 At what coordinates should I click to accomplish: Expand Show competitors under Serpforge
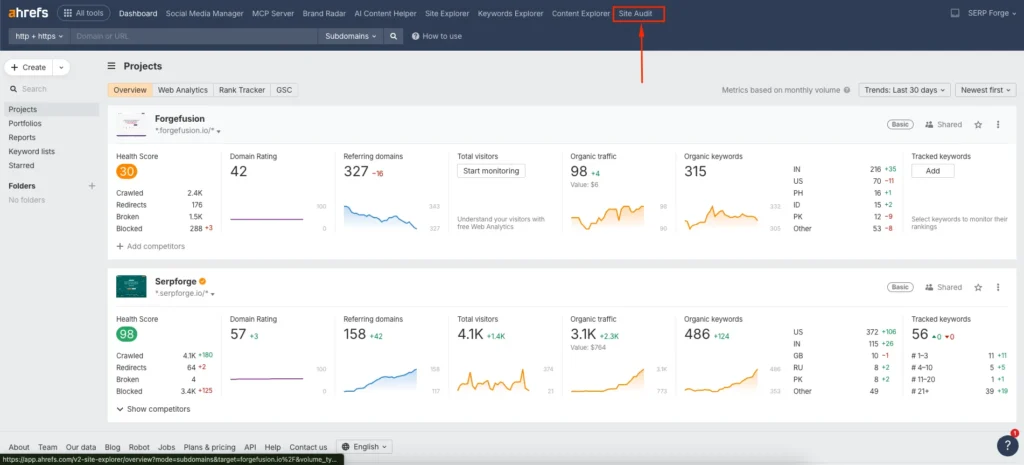pyautogui.click(x=153, y=409)
